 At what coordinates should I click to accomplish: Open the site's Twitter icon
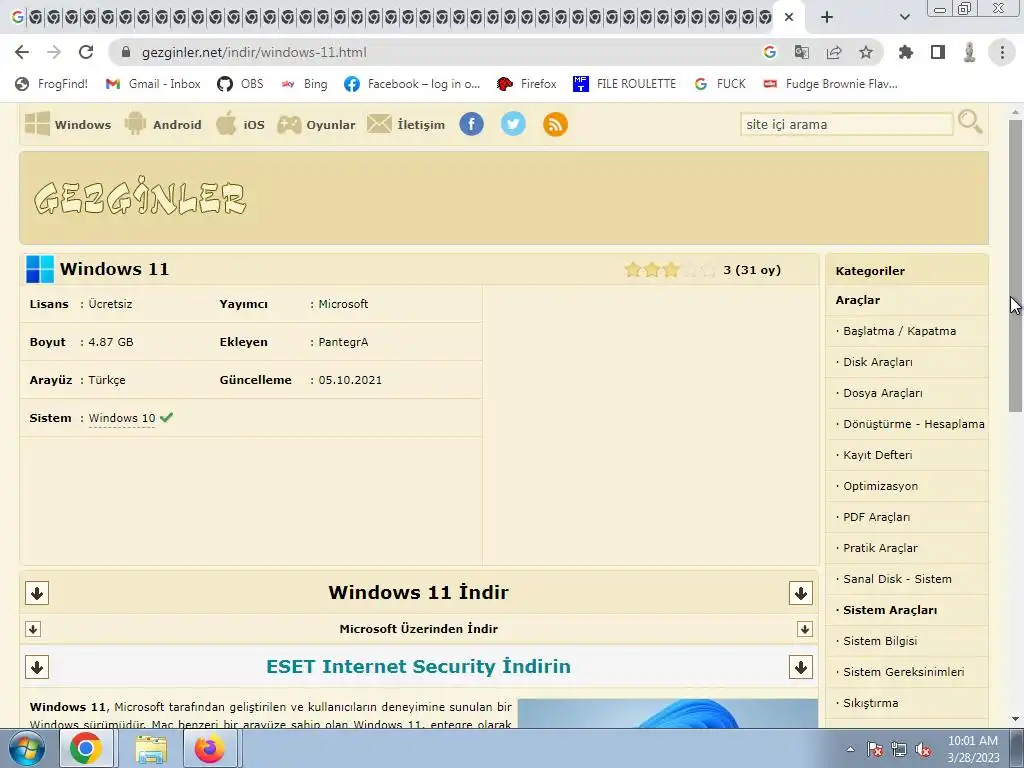pyautogui.click(x=513, y=124)
